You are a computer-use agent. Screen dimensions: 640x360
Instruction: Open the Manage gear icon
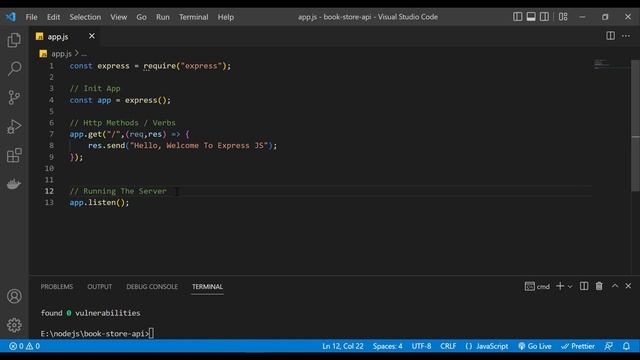click(14, 325)
